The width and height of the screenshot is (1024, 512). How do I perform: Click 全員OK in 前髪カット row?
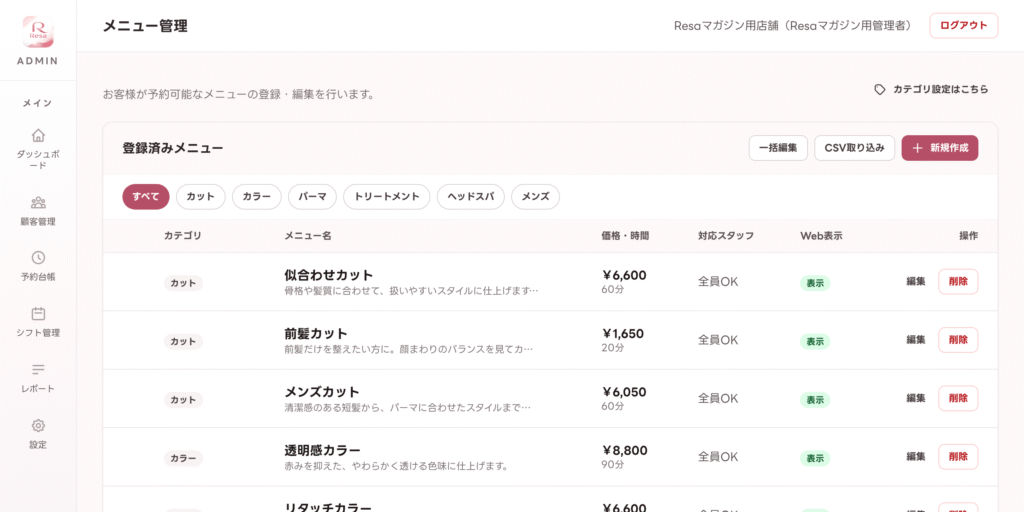coord(718,340)
